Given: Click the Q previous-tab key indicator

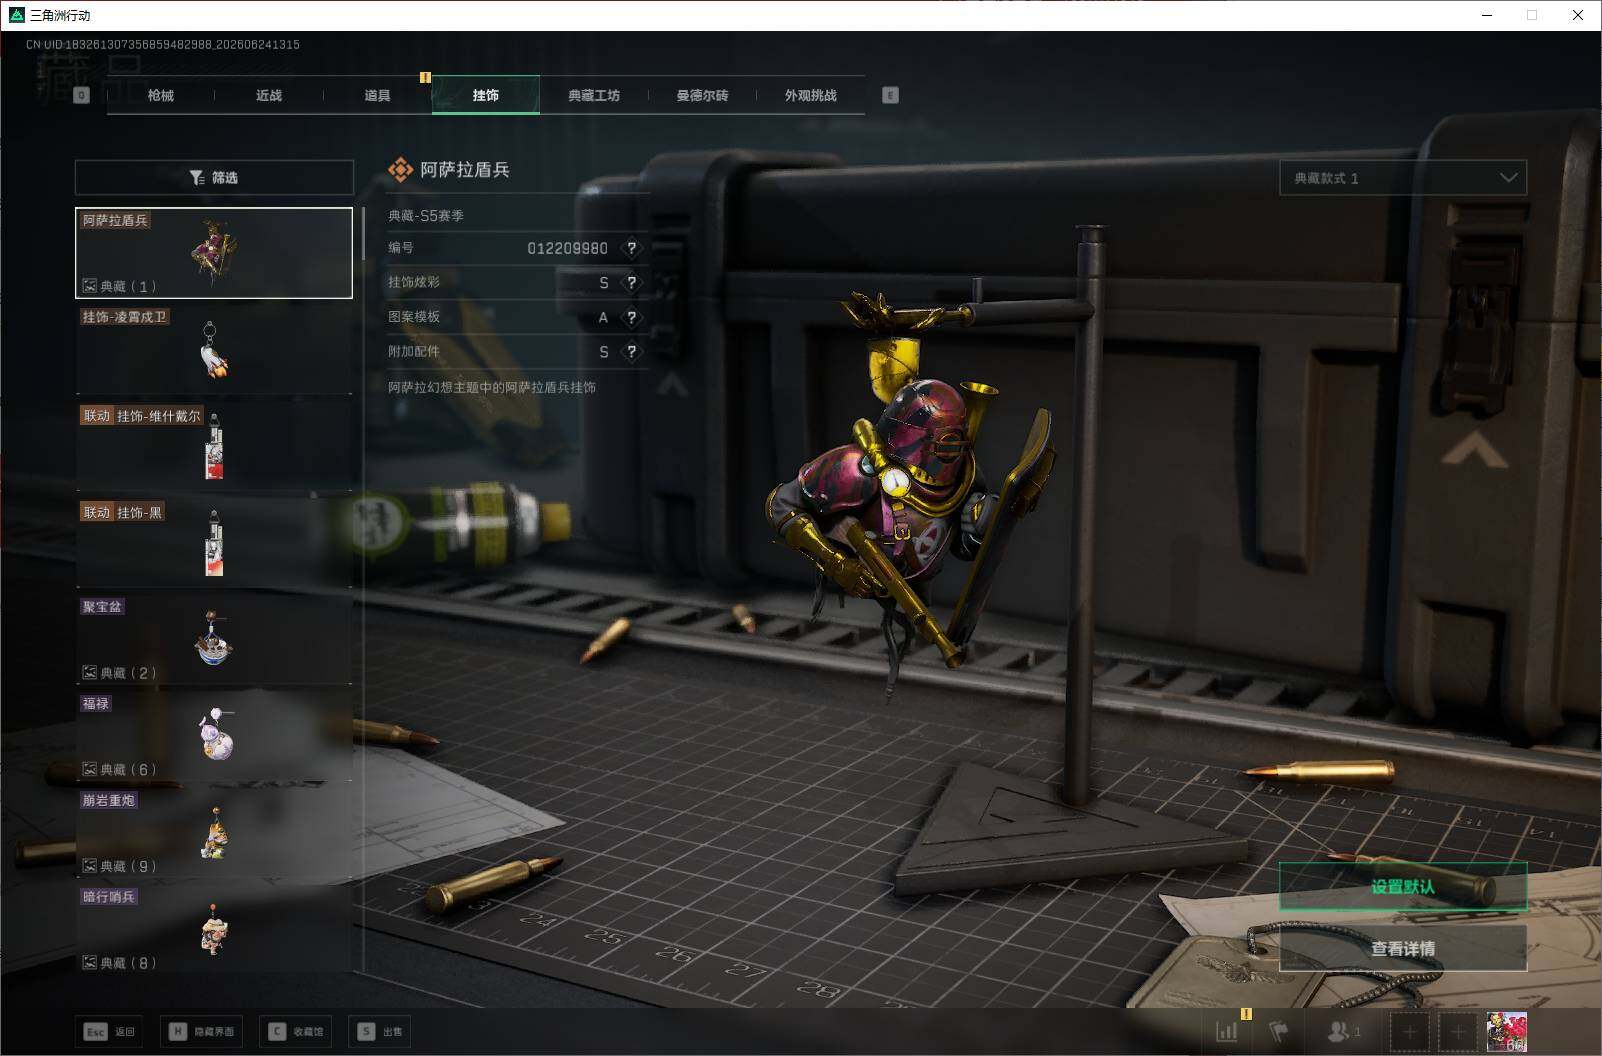Looking at the screenshot, I should (x=82, y=95).
